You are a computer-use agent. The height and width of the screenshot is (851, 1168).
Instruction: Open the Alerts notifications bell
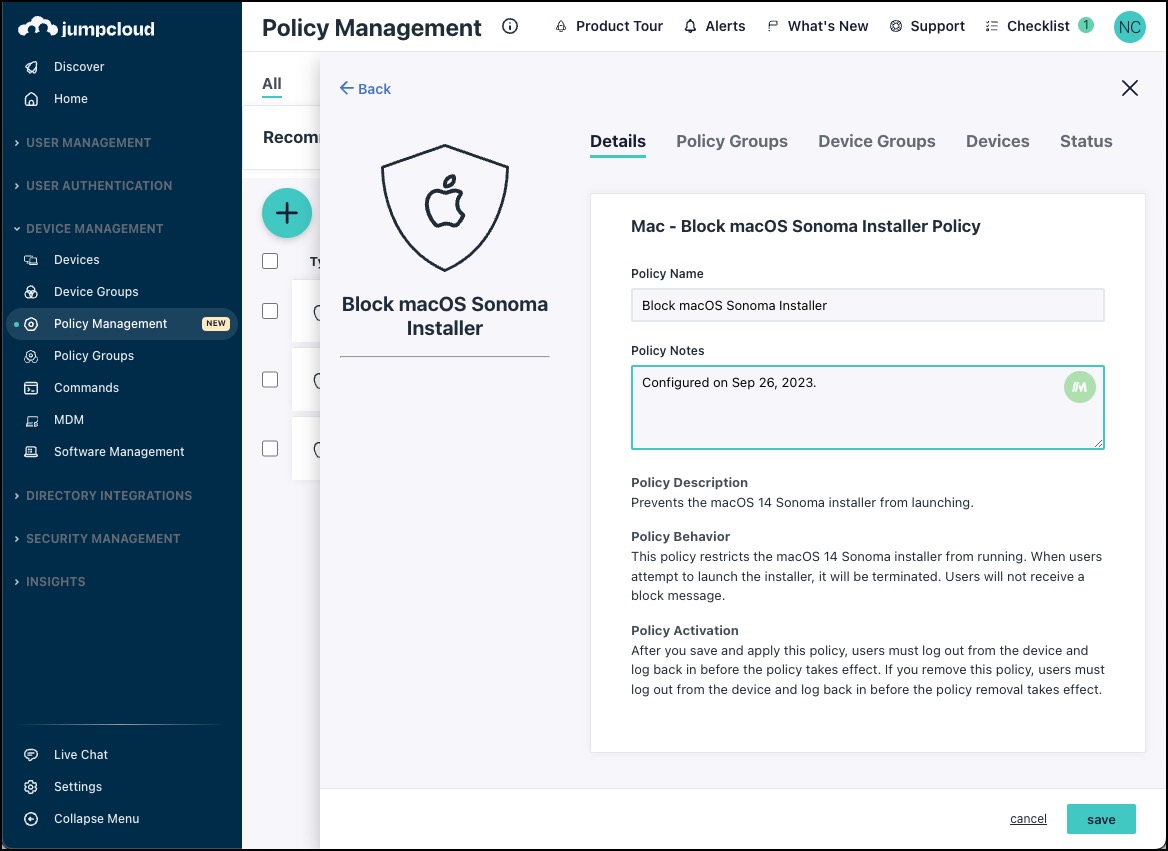(x=714, y=26)
